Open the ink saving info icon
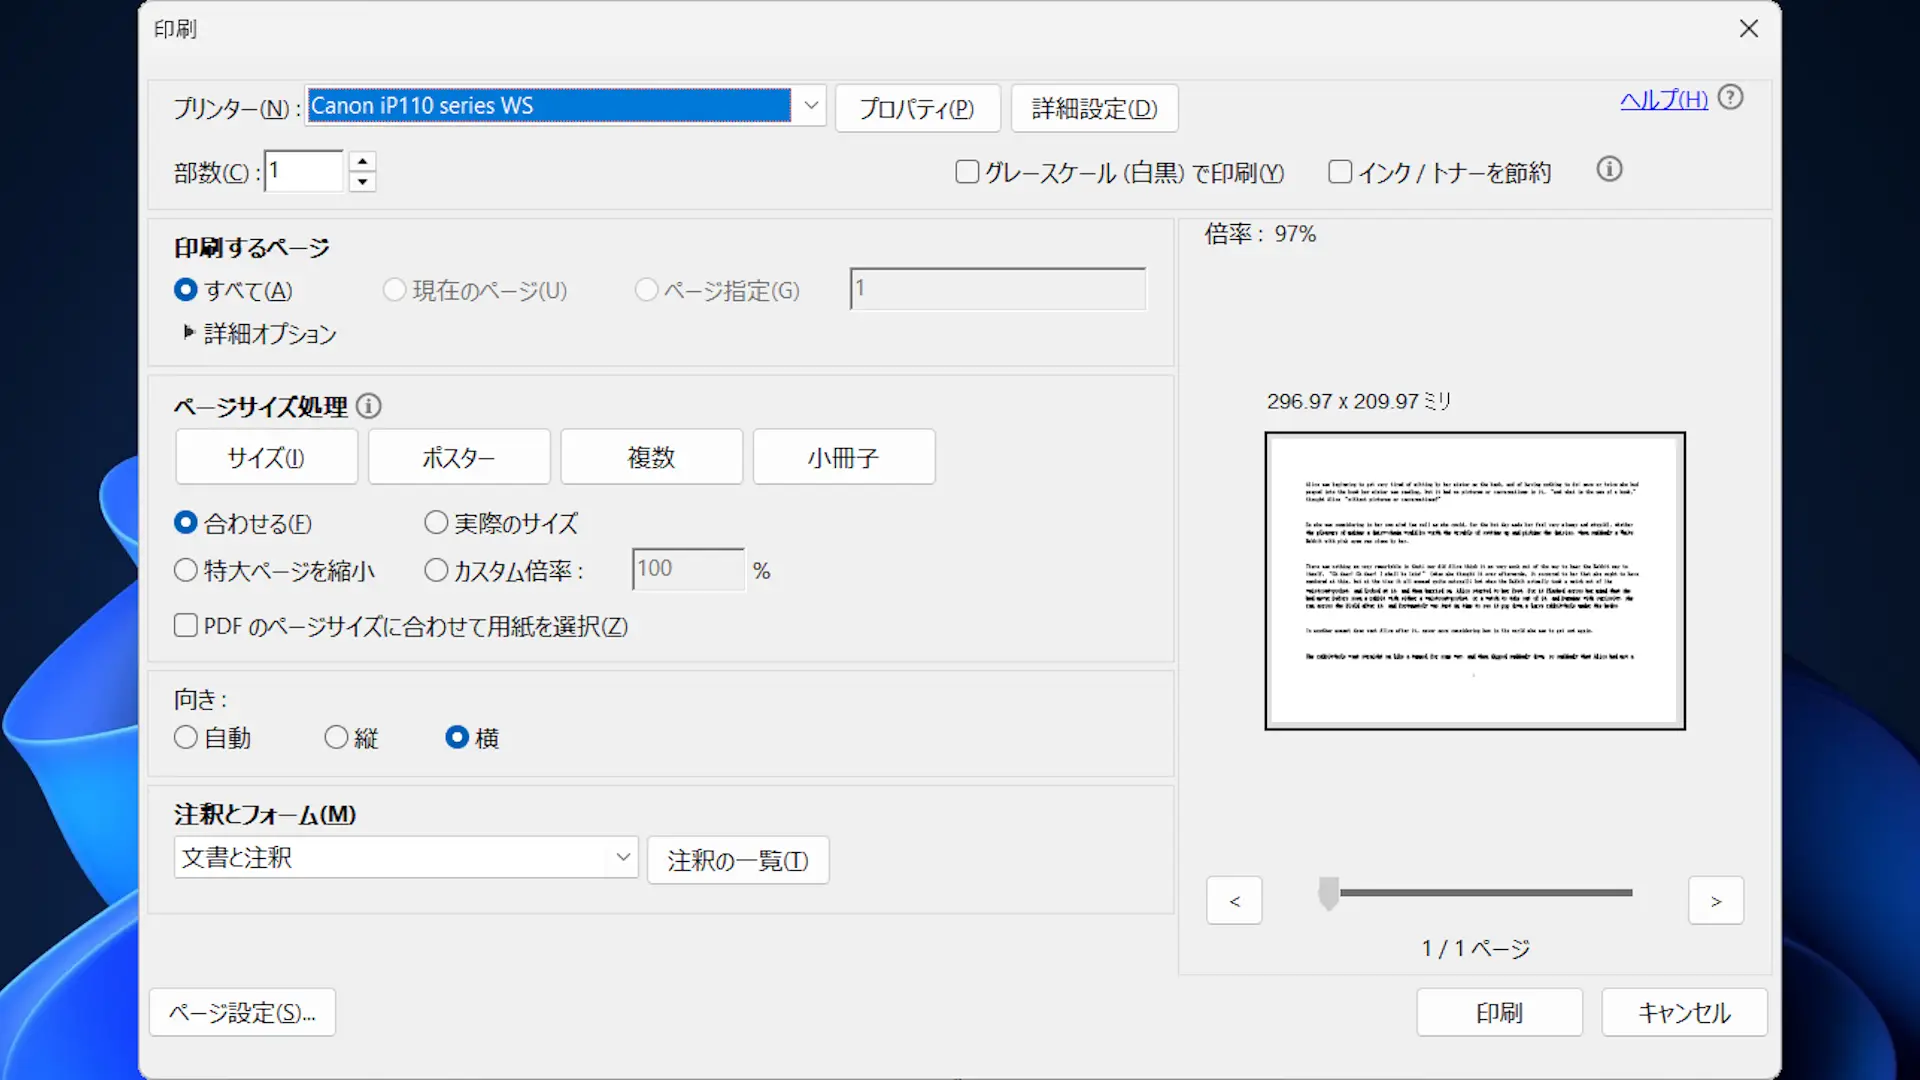This screenshot has height=1080, width=1920. click(x=1609, y=169)
